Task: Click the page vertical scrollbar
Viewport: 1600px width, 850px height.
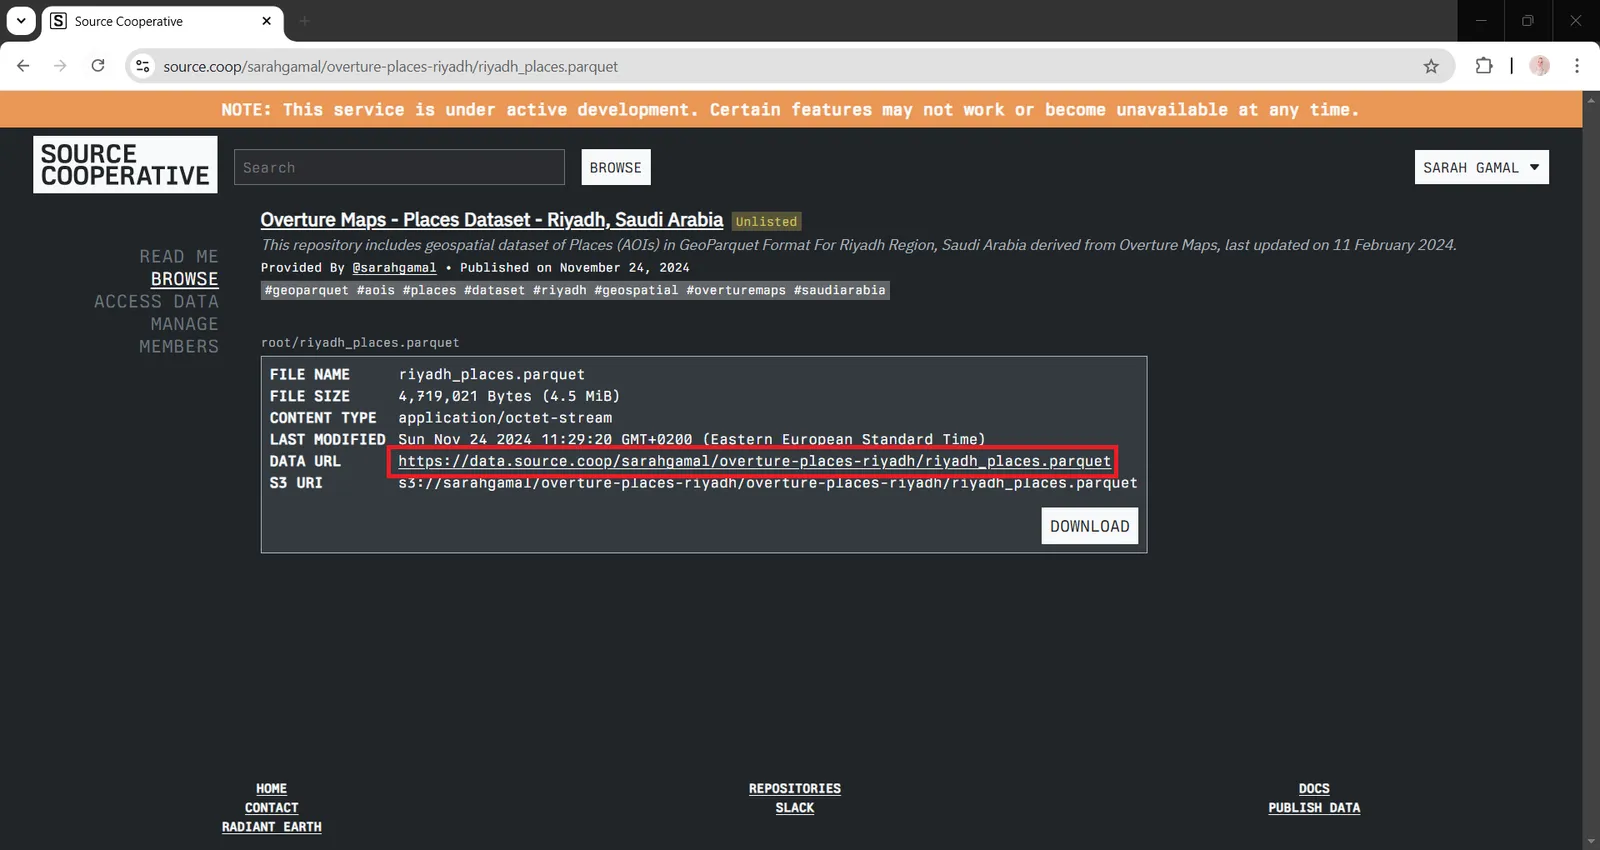Action: click(1591, 470)
